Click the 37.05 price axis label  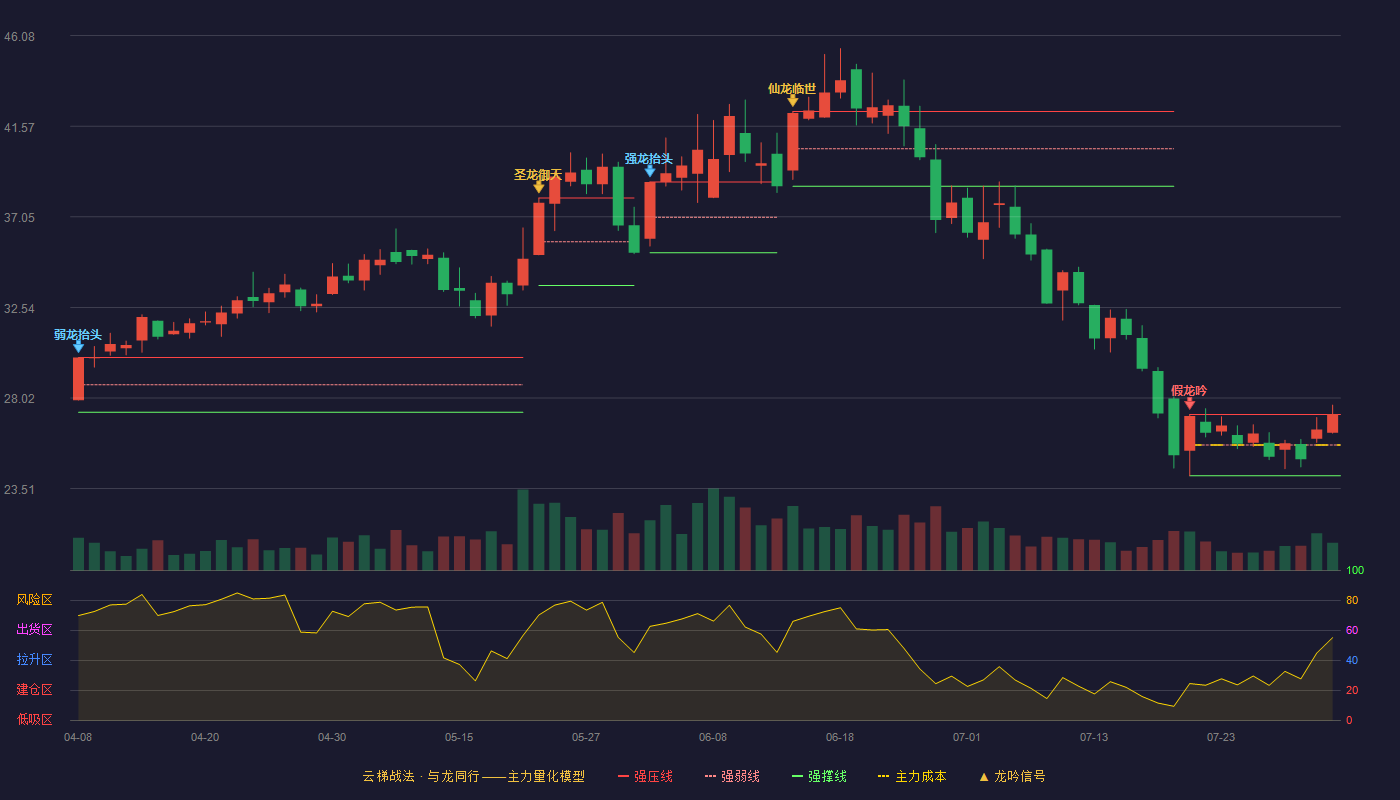(x=19, y=218)
